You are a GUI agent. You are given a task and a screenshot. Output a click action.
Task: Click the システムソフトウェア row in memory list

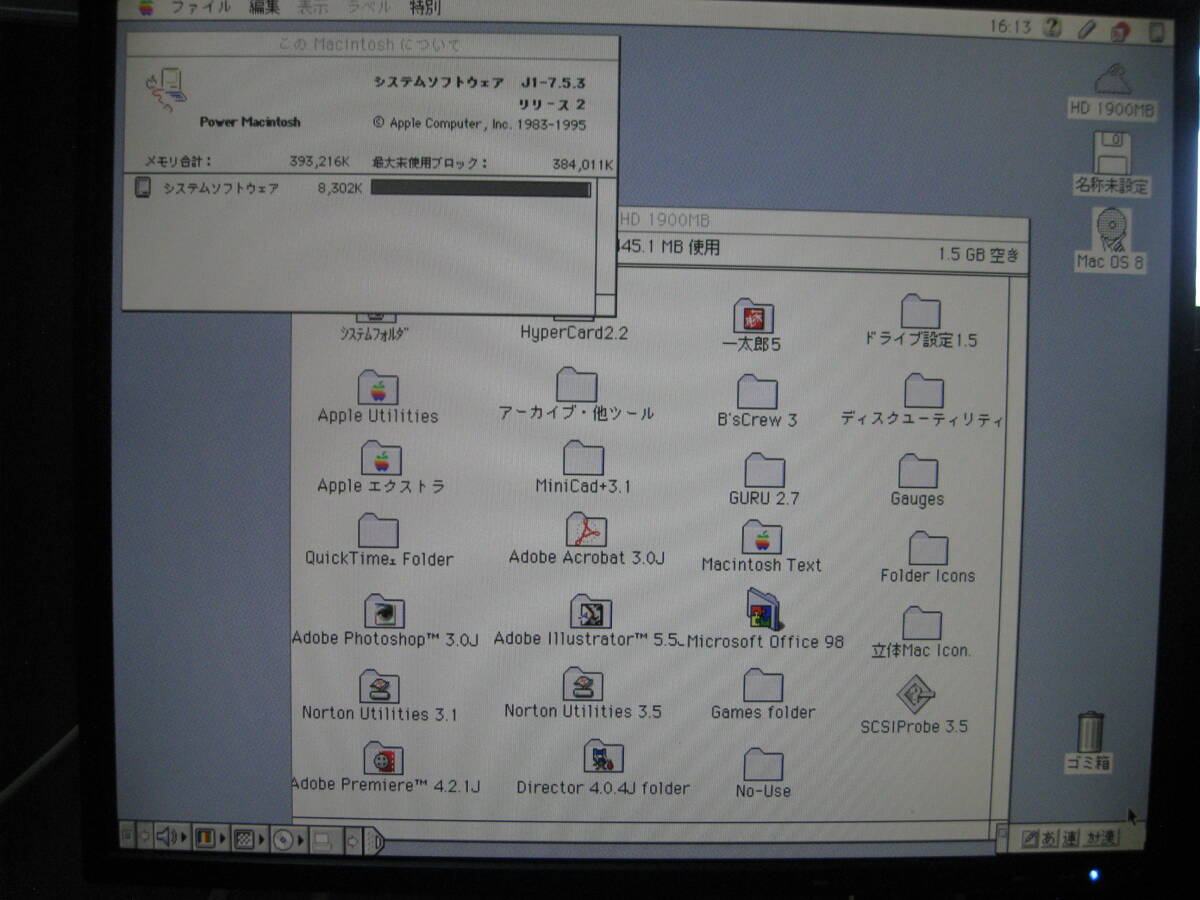tap(364, 188)
